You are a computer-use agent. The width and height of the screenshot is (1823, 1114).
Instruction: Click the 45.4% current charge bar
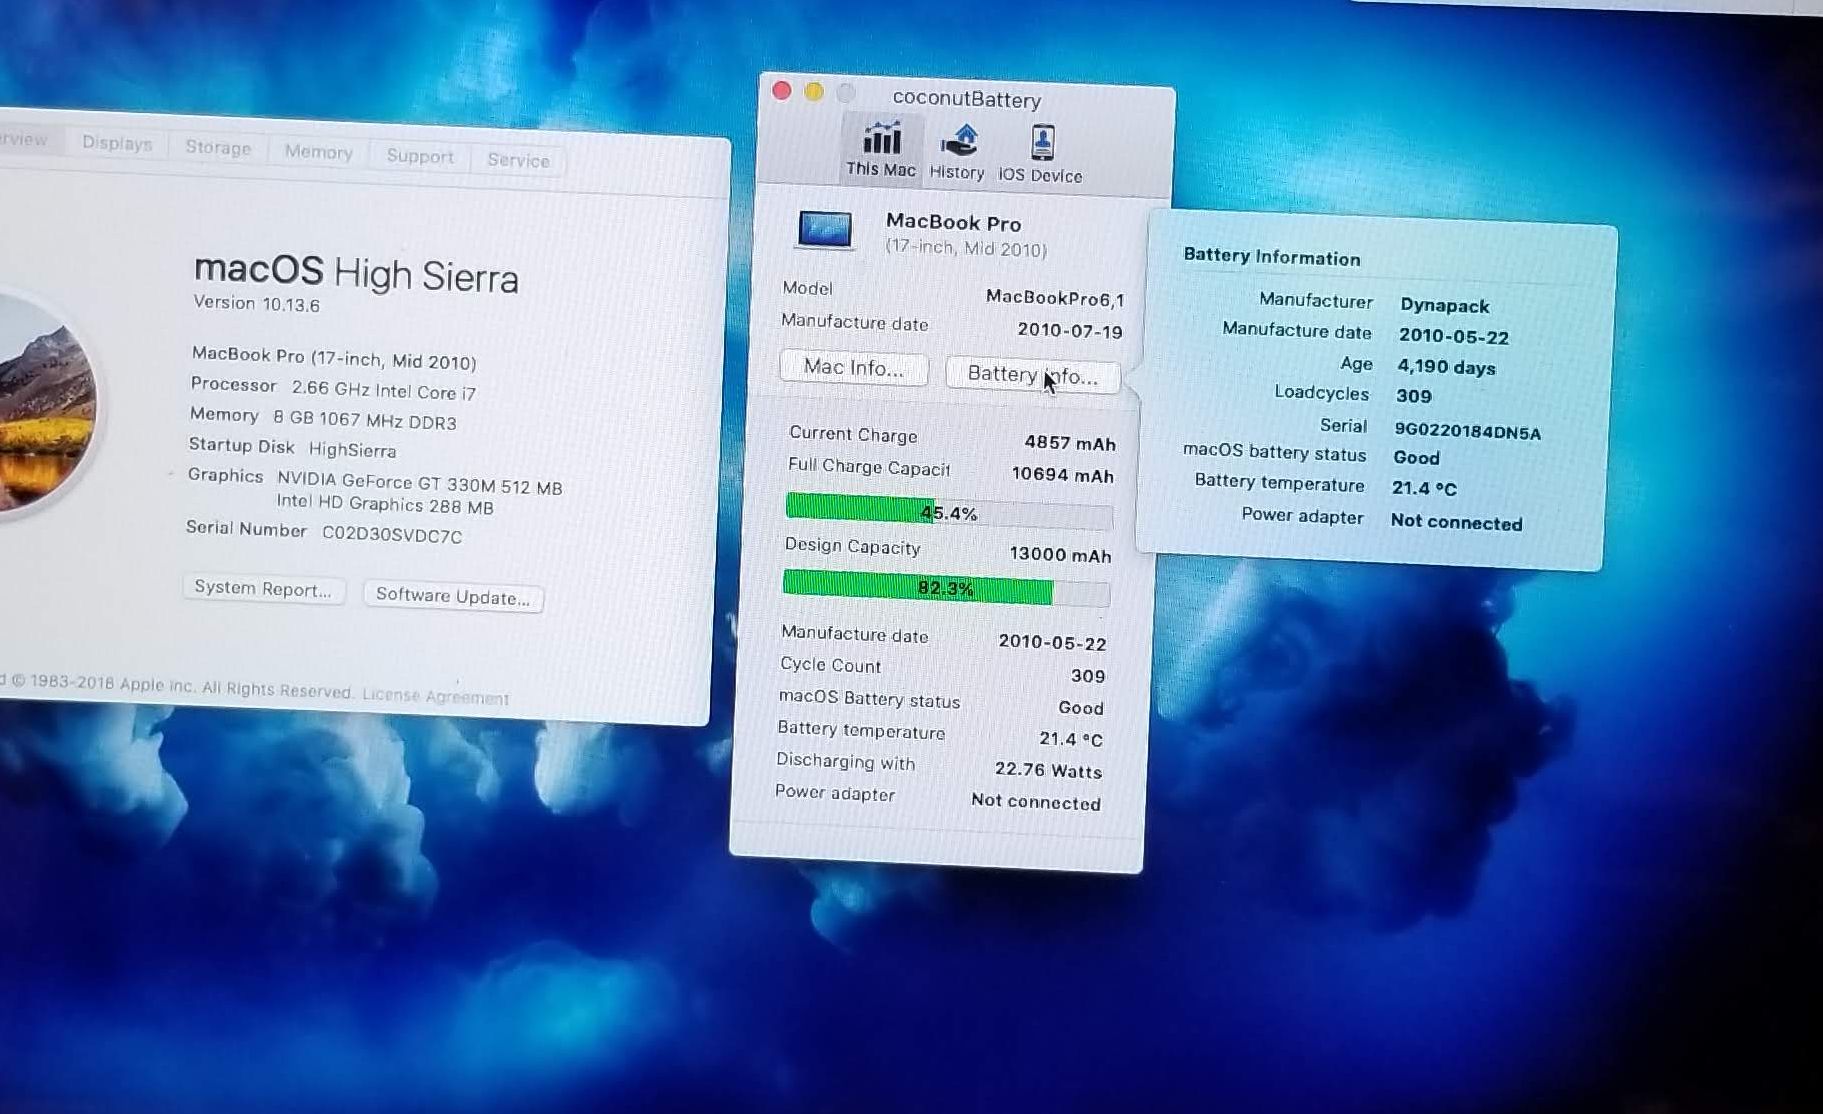coord(948,512)
